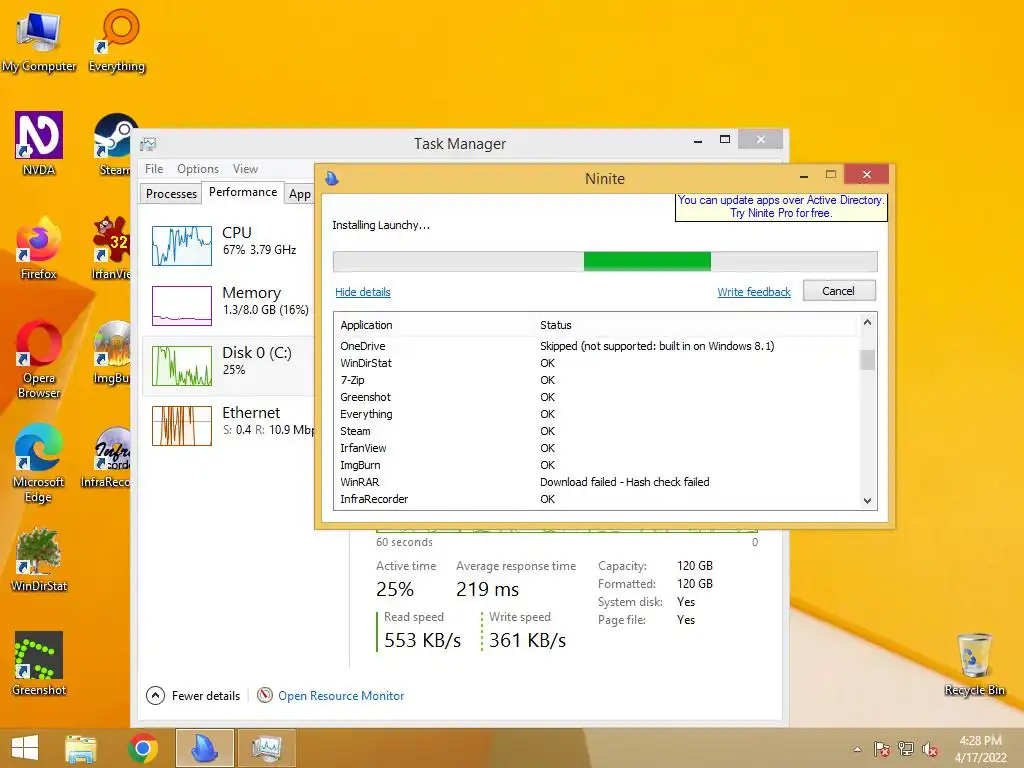Minimize the Ninite window
This screenshot has width=1024, height=768.
(804, 175)
